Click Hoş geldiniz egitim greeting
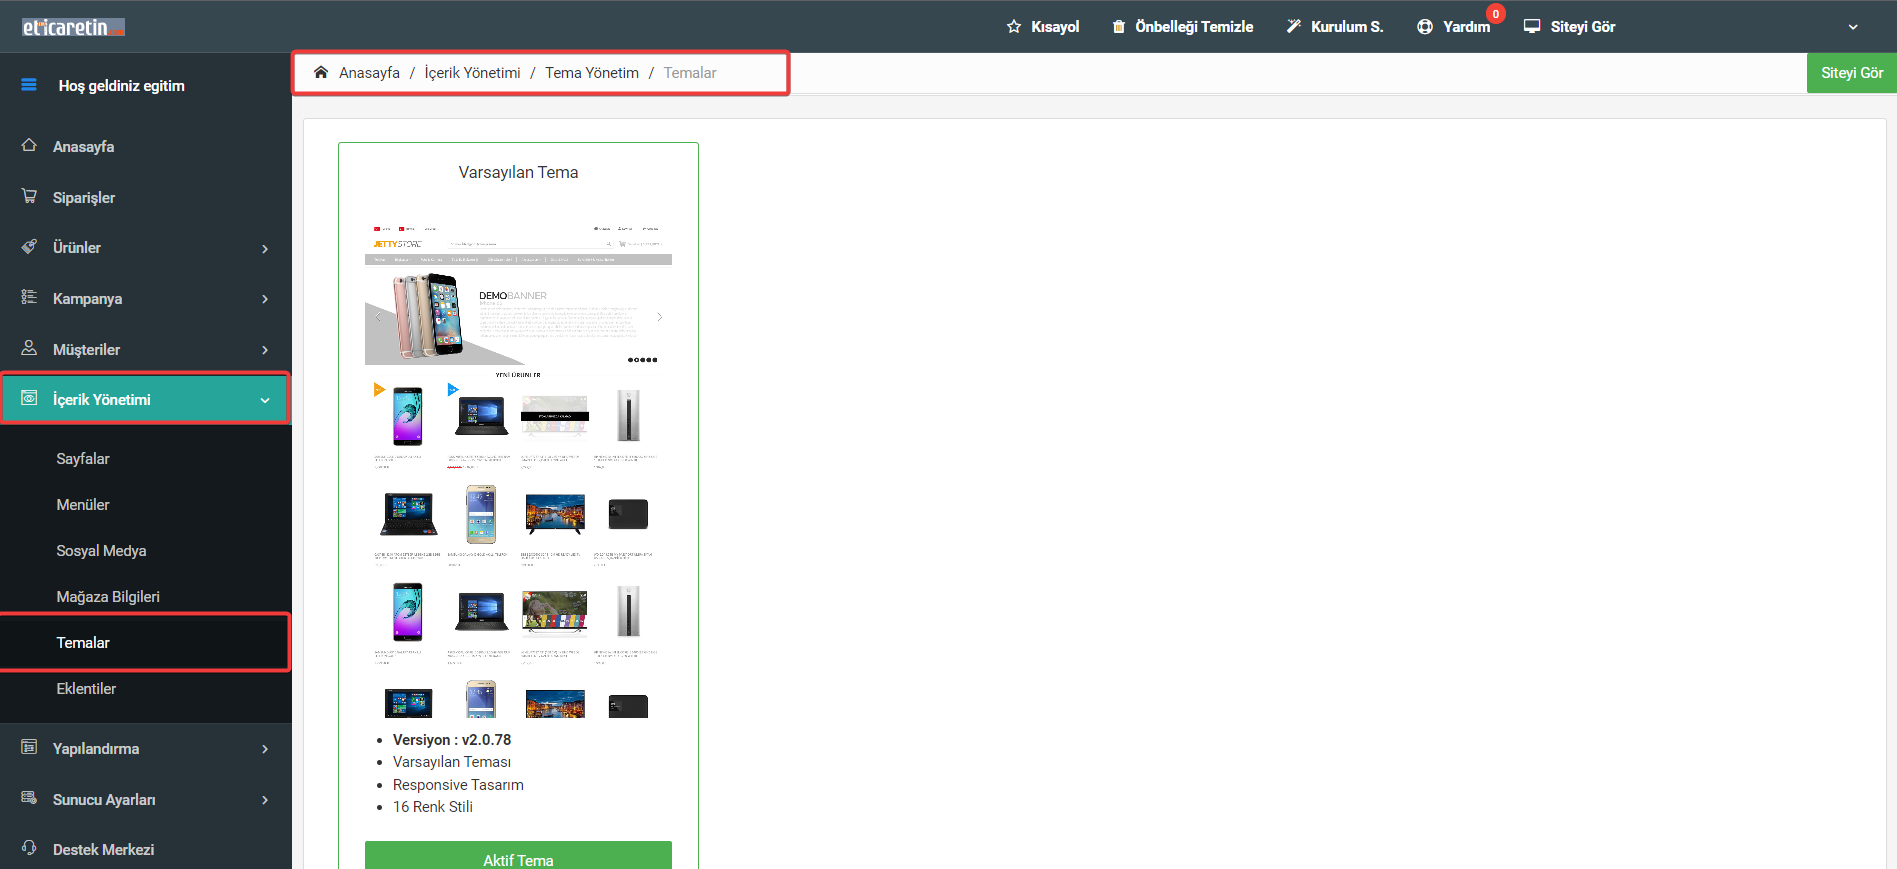Screen dimensions: 1897x869 pyautogui.click(x=122, y=86)
